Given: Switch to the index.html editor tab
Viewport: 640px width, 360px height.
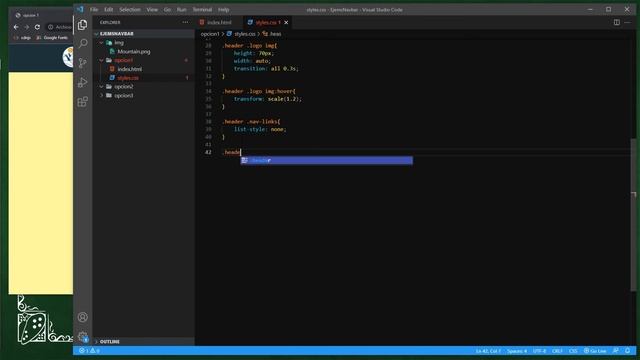Looking at the screenshot, I should (219, 22).
